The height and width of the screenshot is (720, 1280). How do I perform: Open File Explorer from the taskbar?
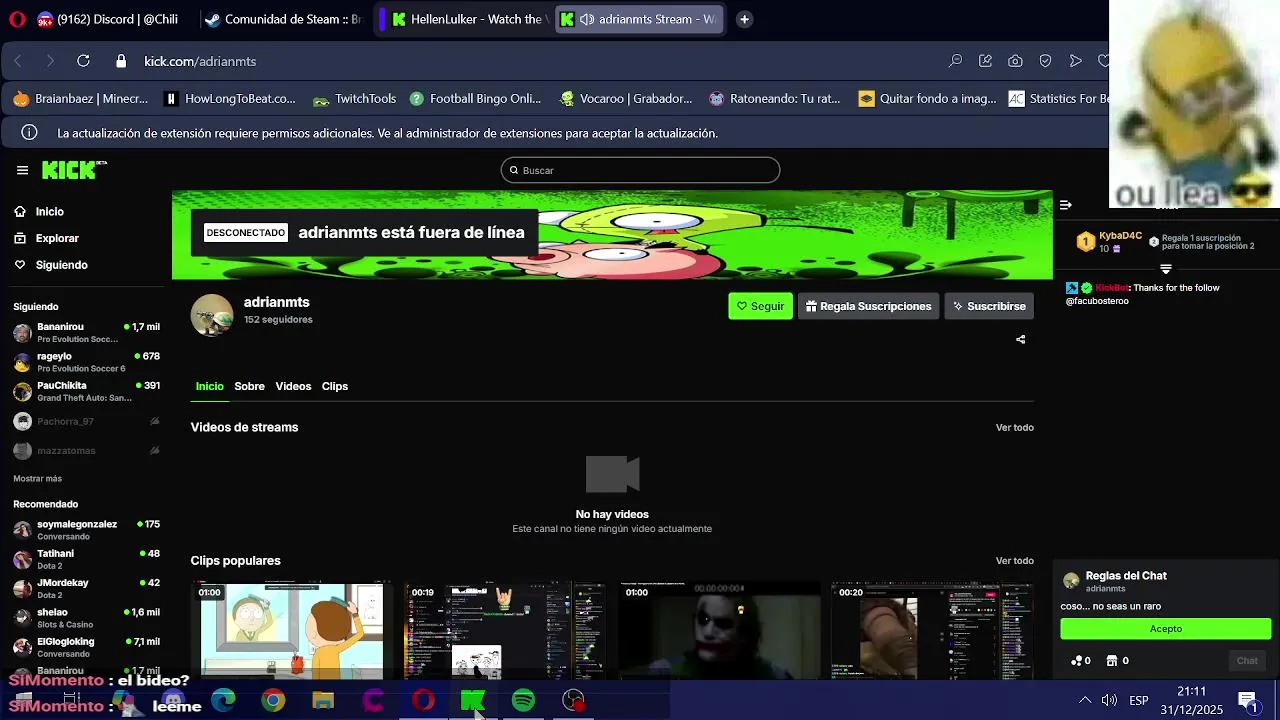pos(323,701)
